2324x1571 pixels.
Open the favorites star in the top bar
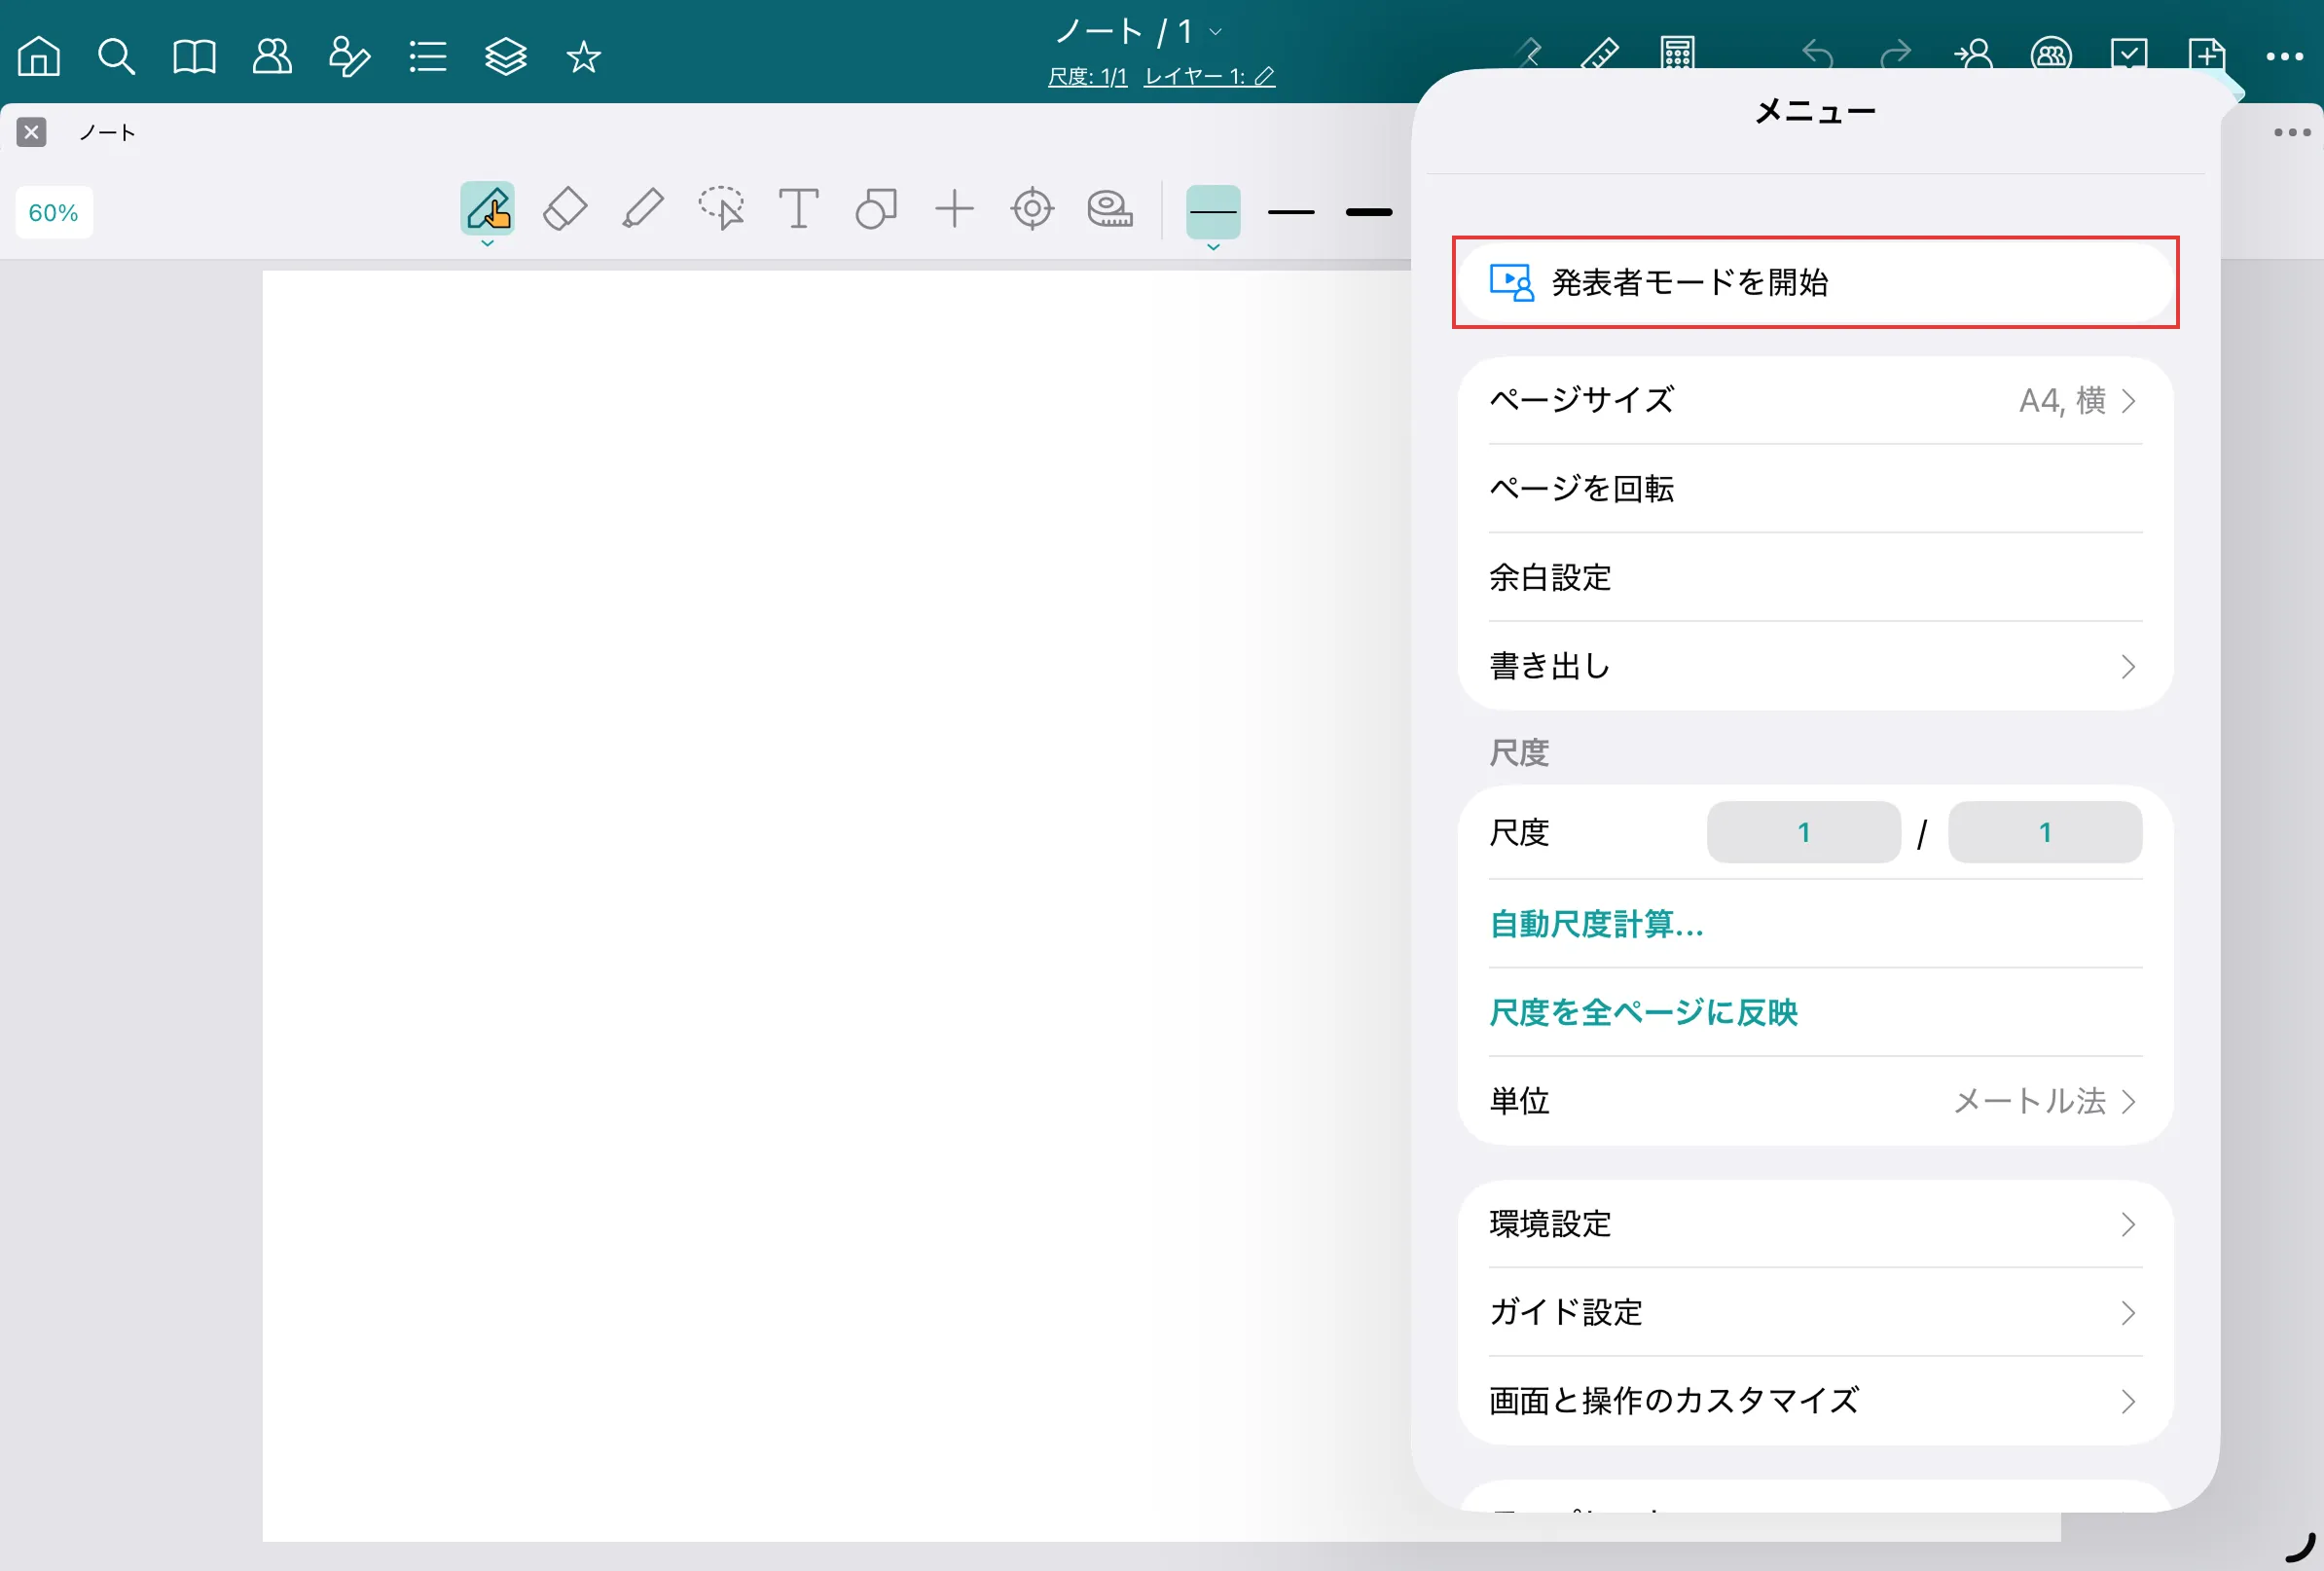click(583, 57)
